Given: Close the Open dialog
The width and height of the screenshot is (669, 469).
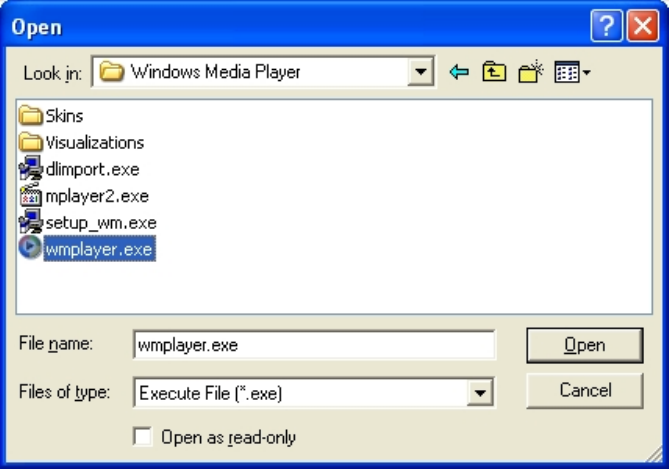Looking at the screenshot, I should point(643,26).
